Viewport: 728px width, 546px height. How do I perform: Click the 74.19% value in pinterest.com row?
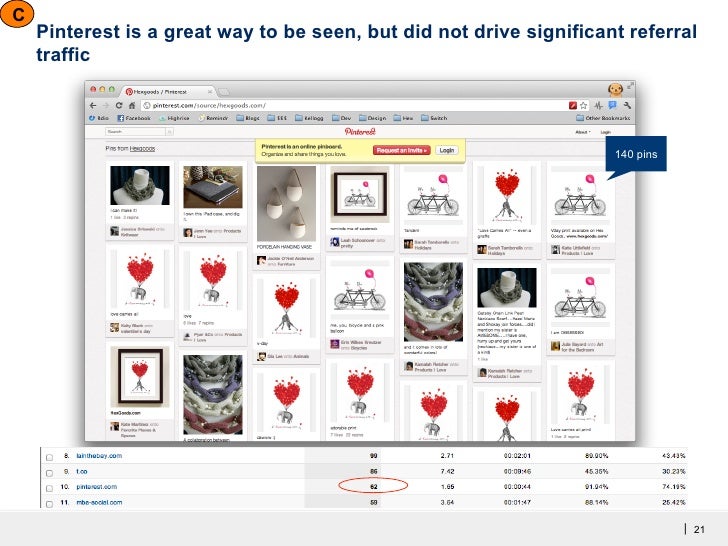[674, 487]
